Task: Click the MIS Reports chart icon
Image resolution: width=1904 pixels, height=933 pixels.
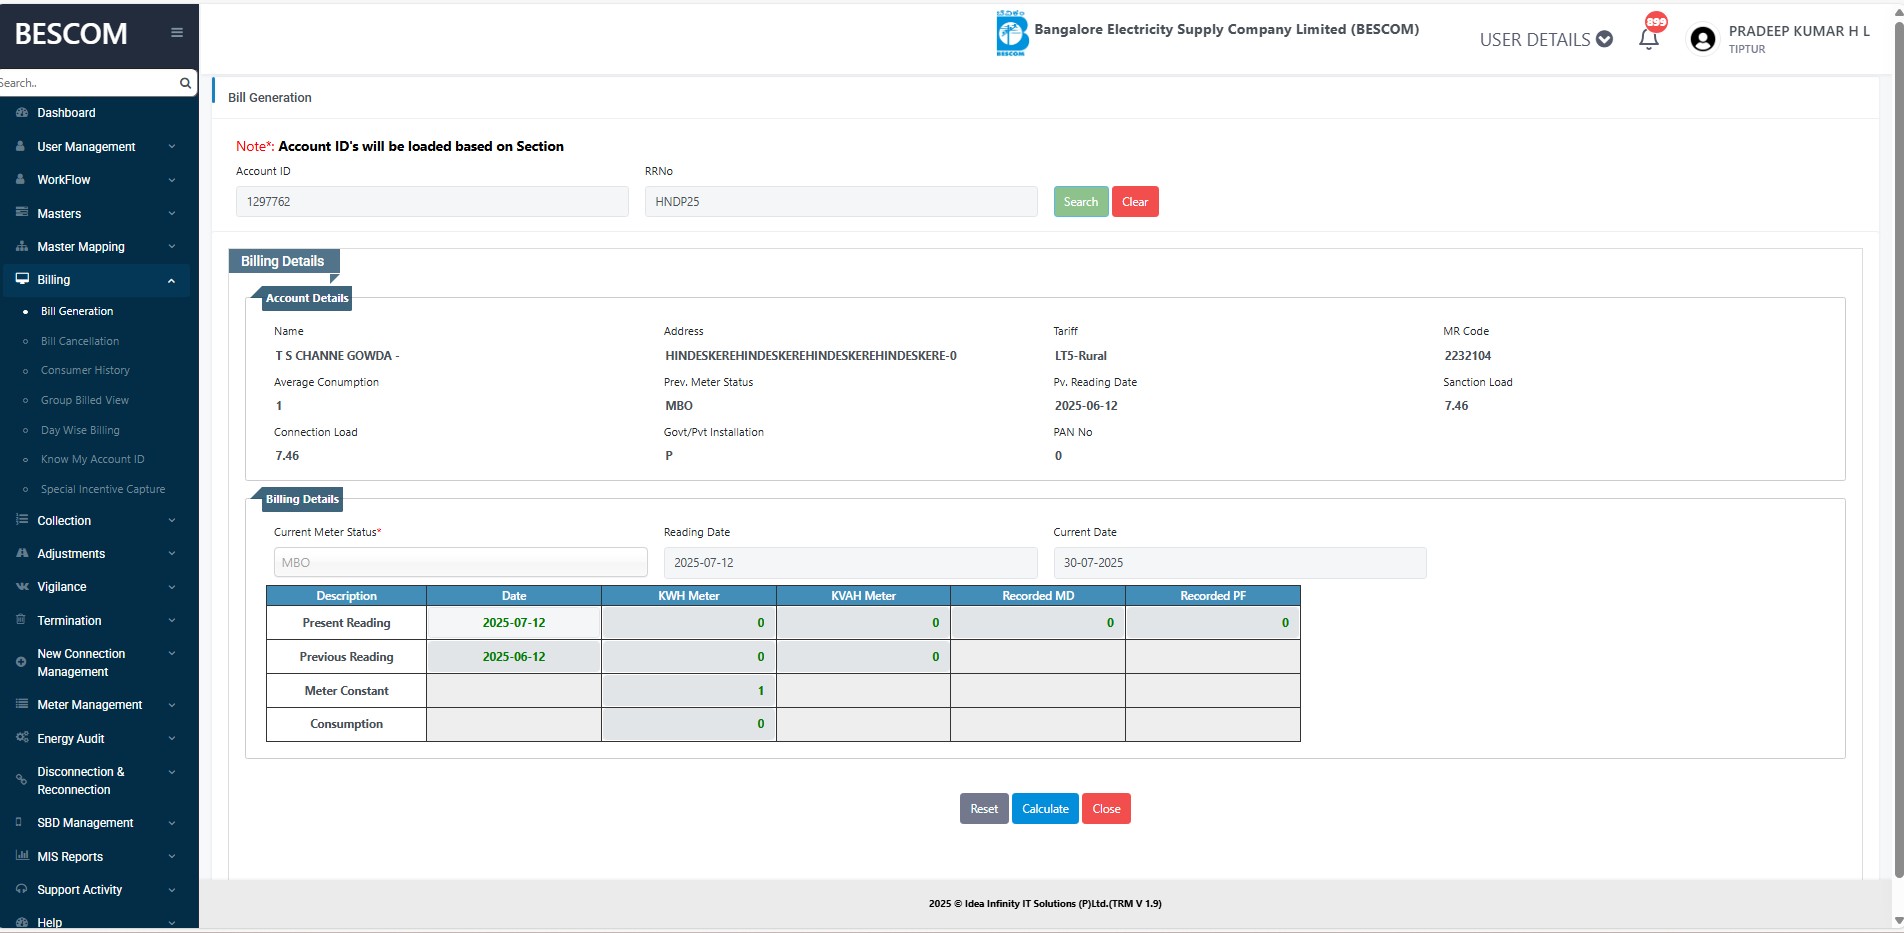Action: click(x=22, y=856)
